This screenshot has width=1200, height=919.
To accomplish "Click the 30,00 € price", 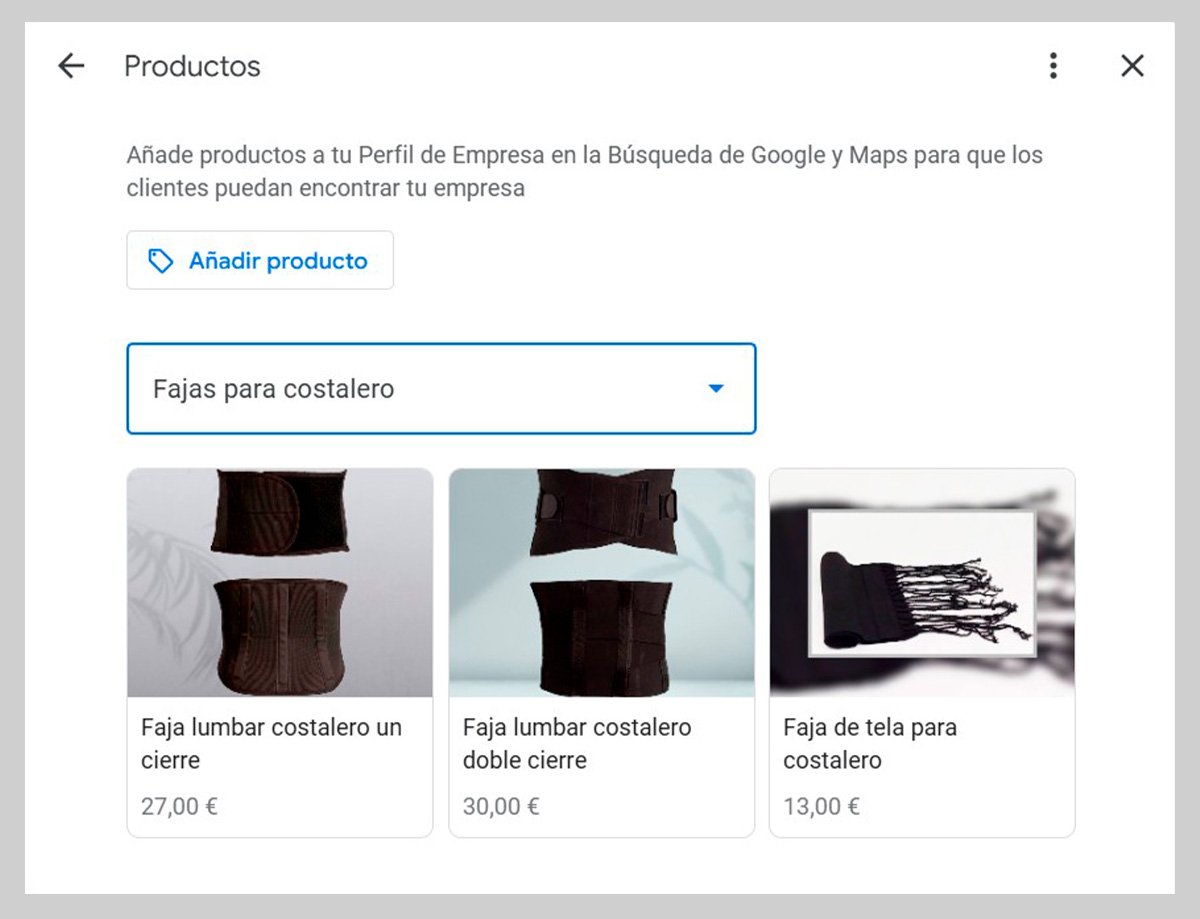I will pos(501,806).
